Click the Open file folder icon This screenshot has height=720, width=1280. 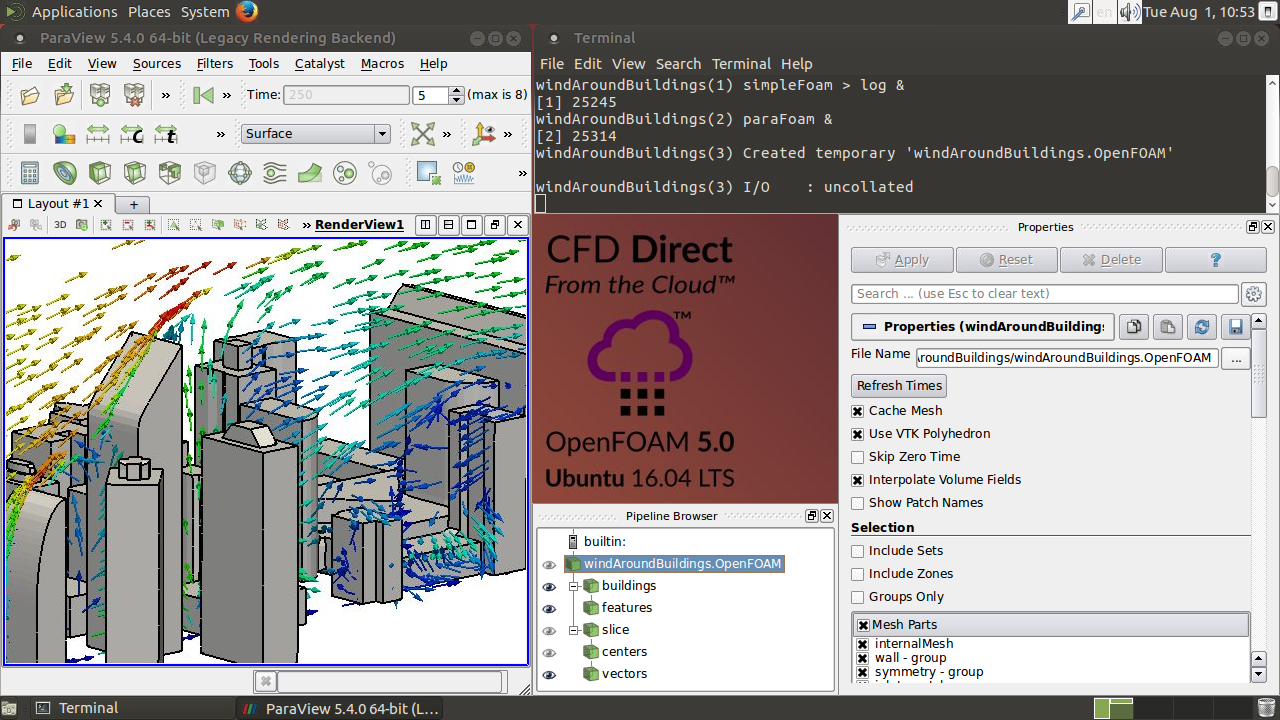pos(30,95)
